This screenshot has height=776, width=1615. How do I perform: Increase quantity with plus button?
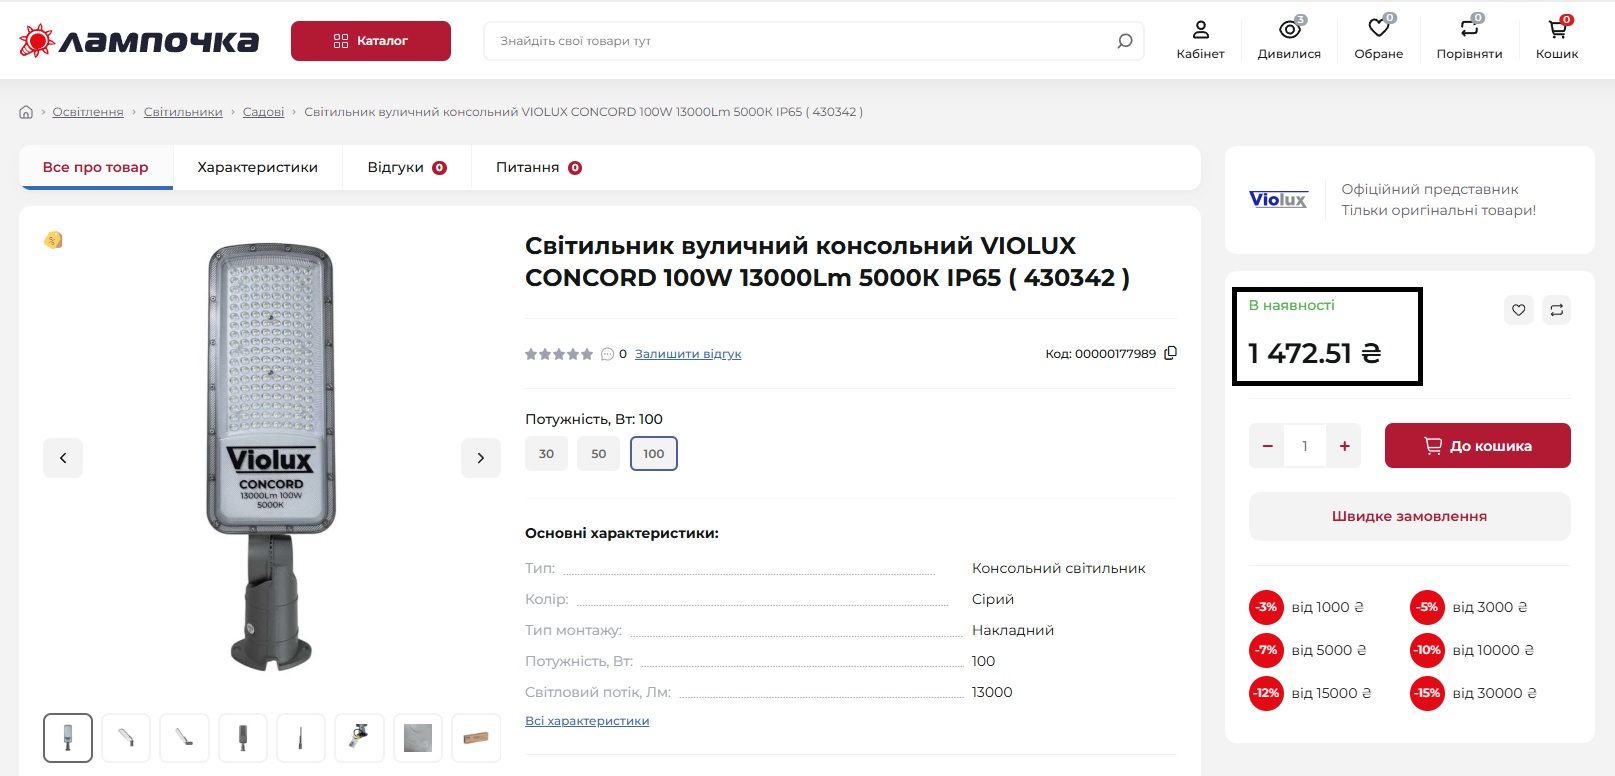pyautogui.click(x=1345, y=446)
